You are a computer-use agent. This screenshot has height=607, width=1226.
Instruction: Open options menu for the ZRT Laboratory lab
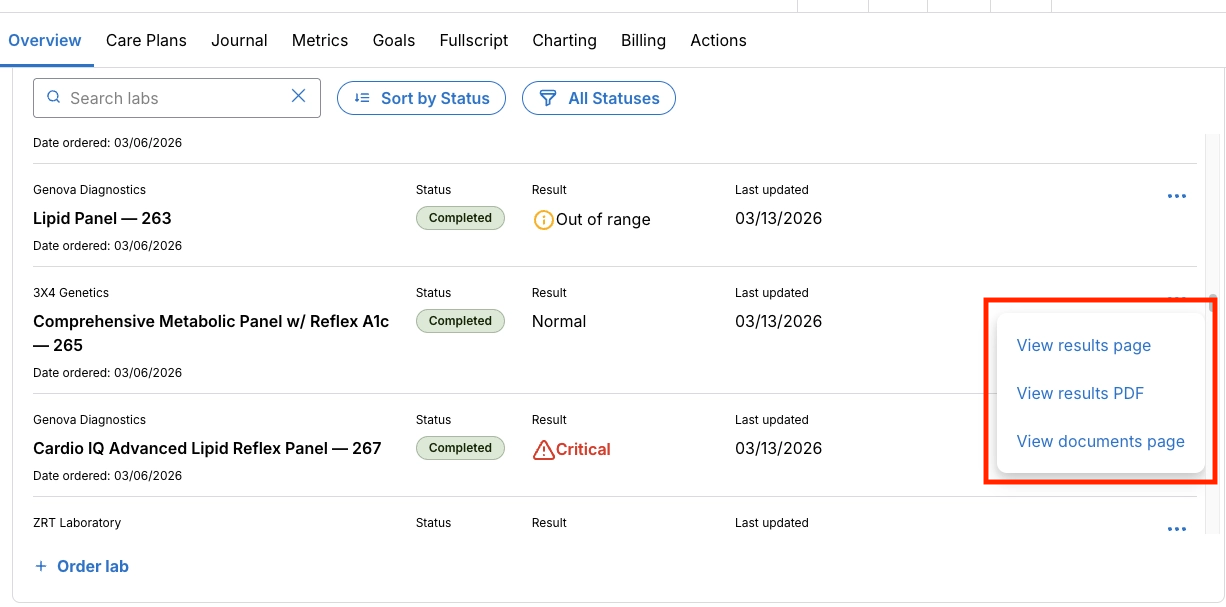click(x=1176, y=529)
